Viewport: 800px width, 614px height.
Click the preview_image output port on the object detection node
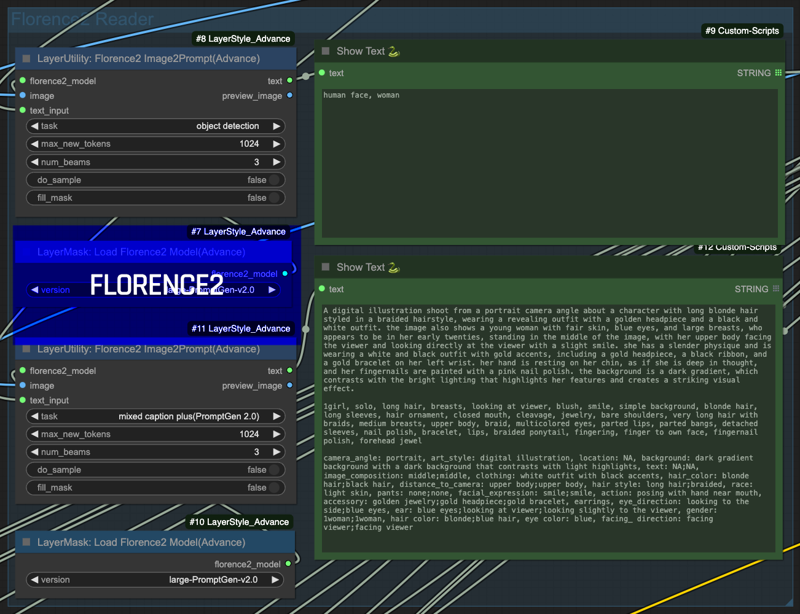click(290, 95)
